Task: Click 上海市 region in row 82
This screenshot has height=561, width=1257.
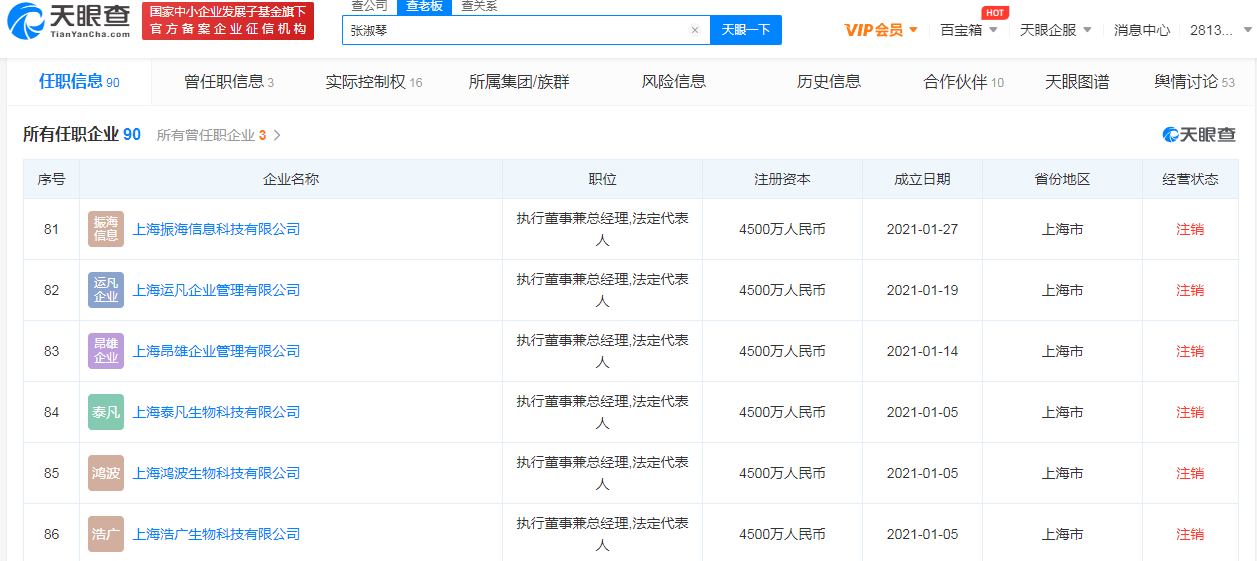Action: point(1062,290)
